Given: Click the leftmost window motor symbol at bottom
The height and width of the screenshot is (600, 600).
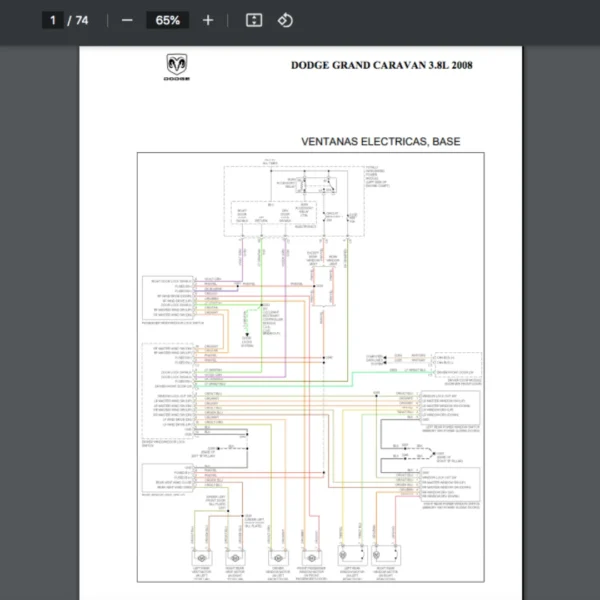Looking at the screenshot, I should point(202,555).
